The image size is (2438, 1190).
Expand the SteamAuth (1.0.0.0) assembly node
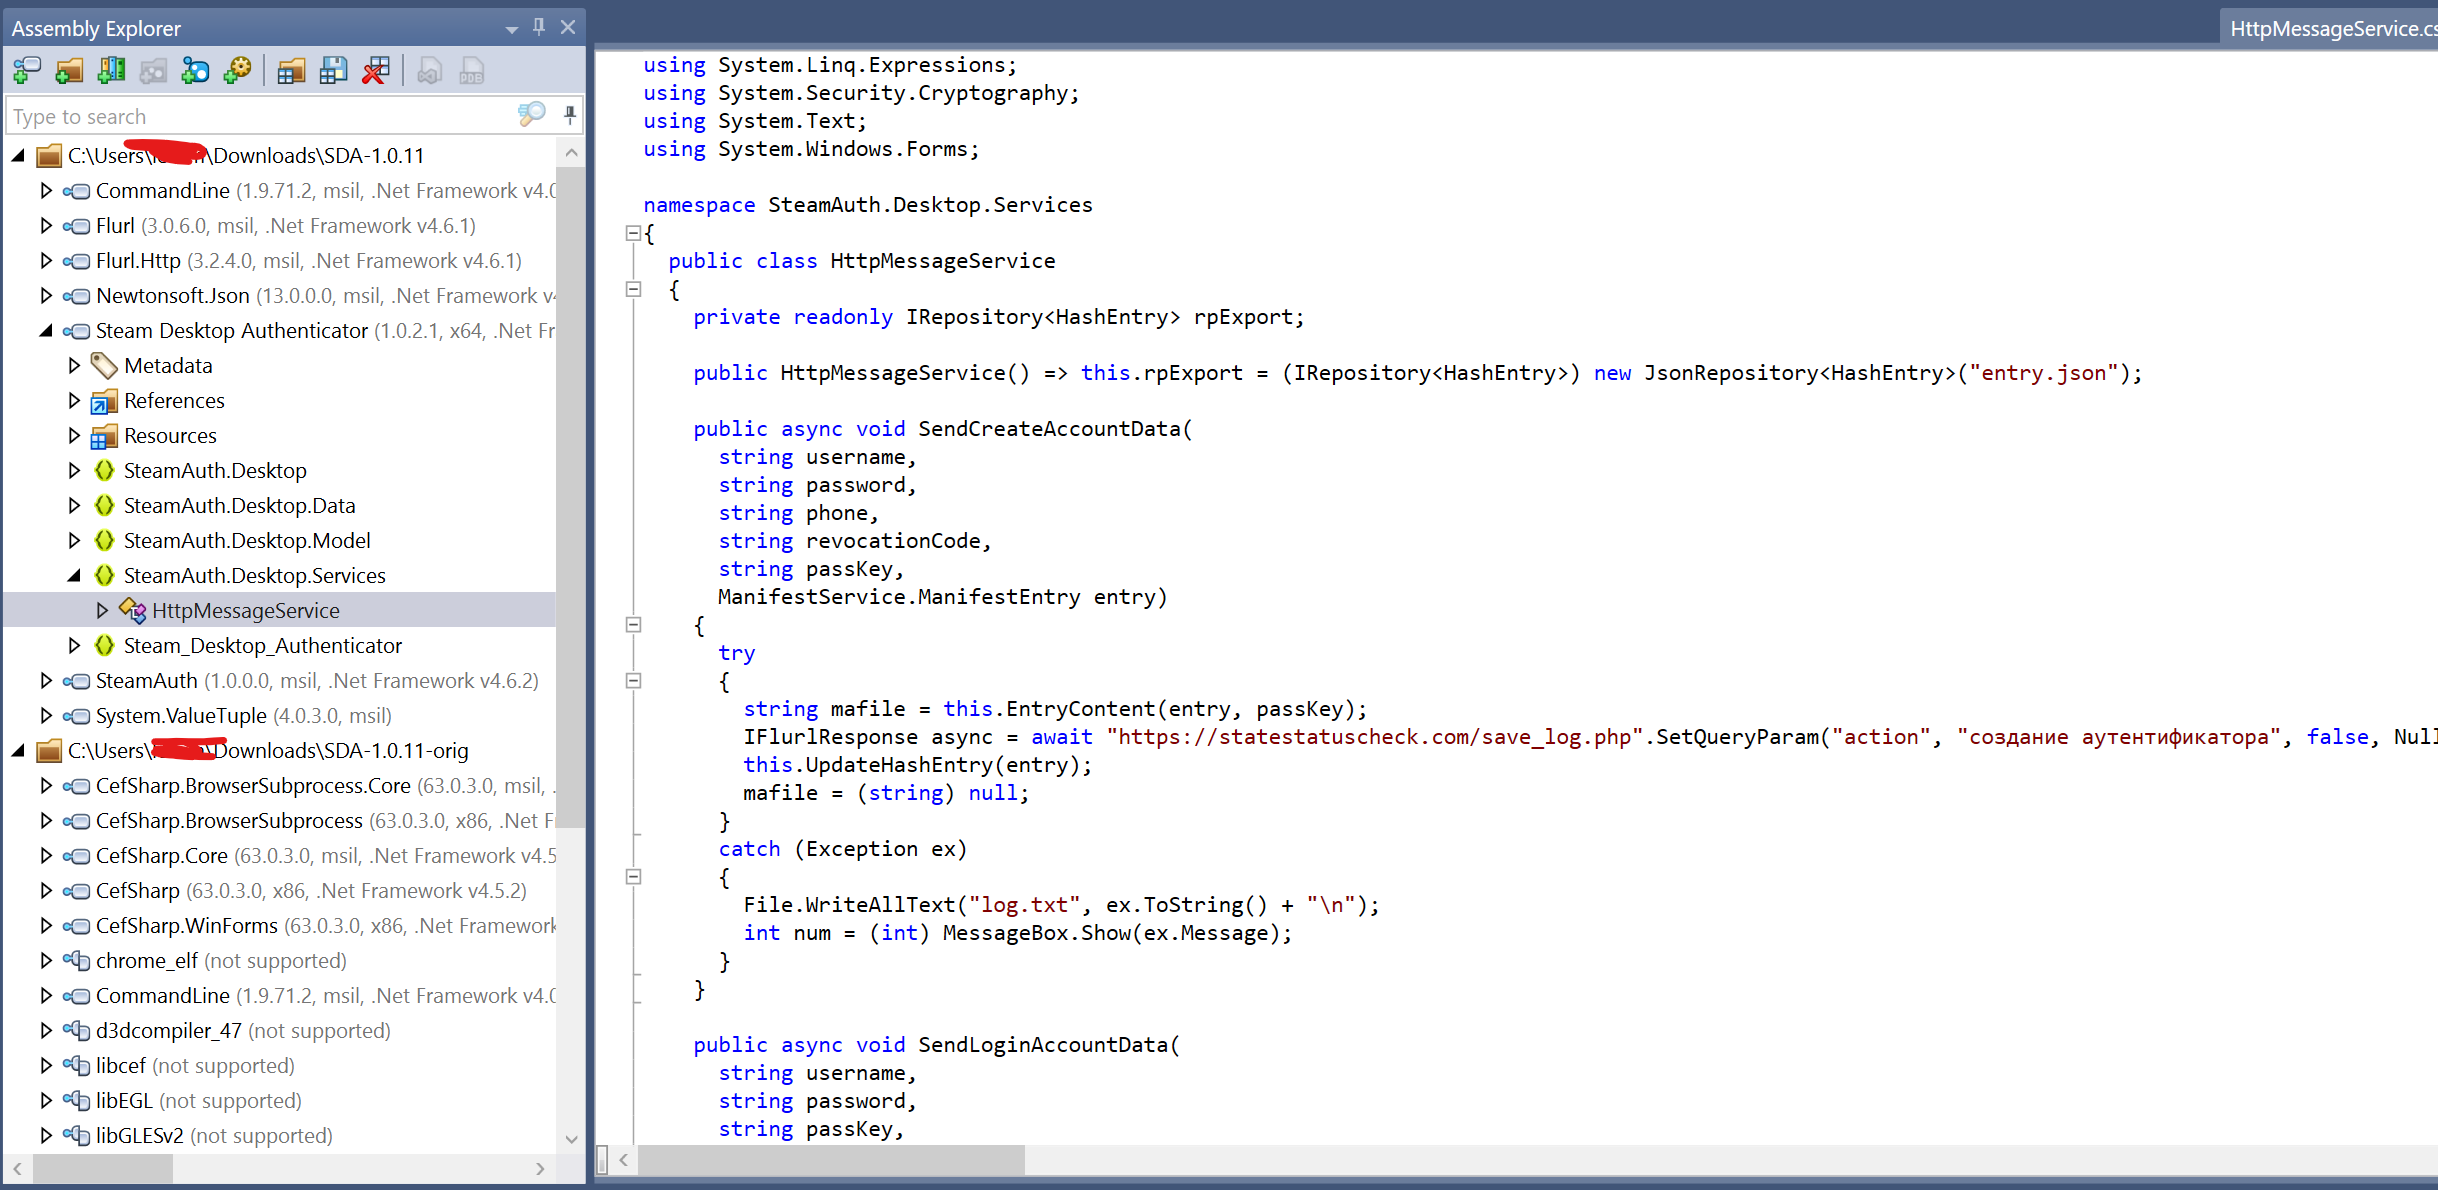pyautogui.click(x=46, y=681)
